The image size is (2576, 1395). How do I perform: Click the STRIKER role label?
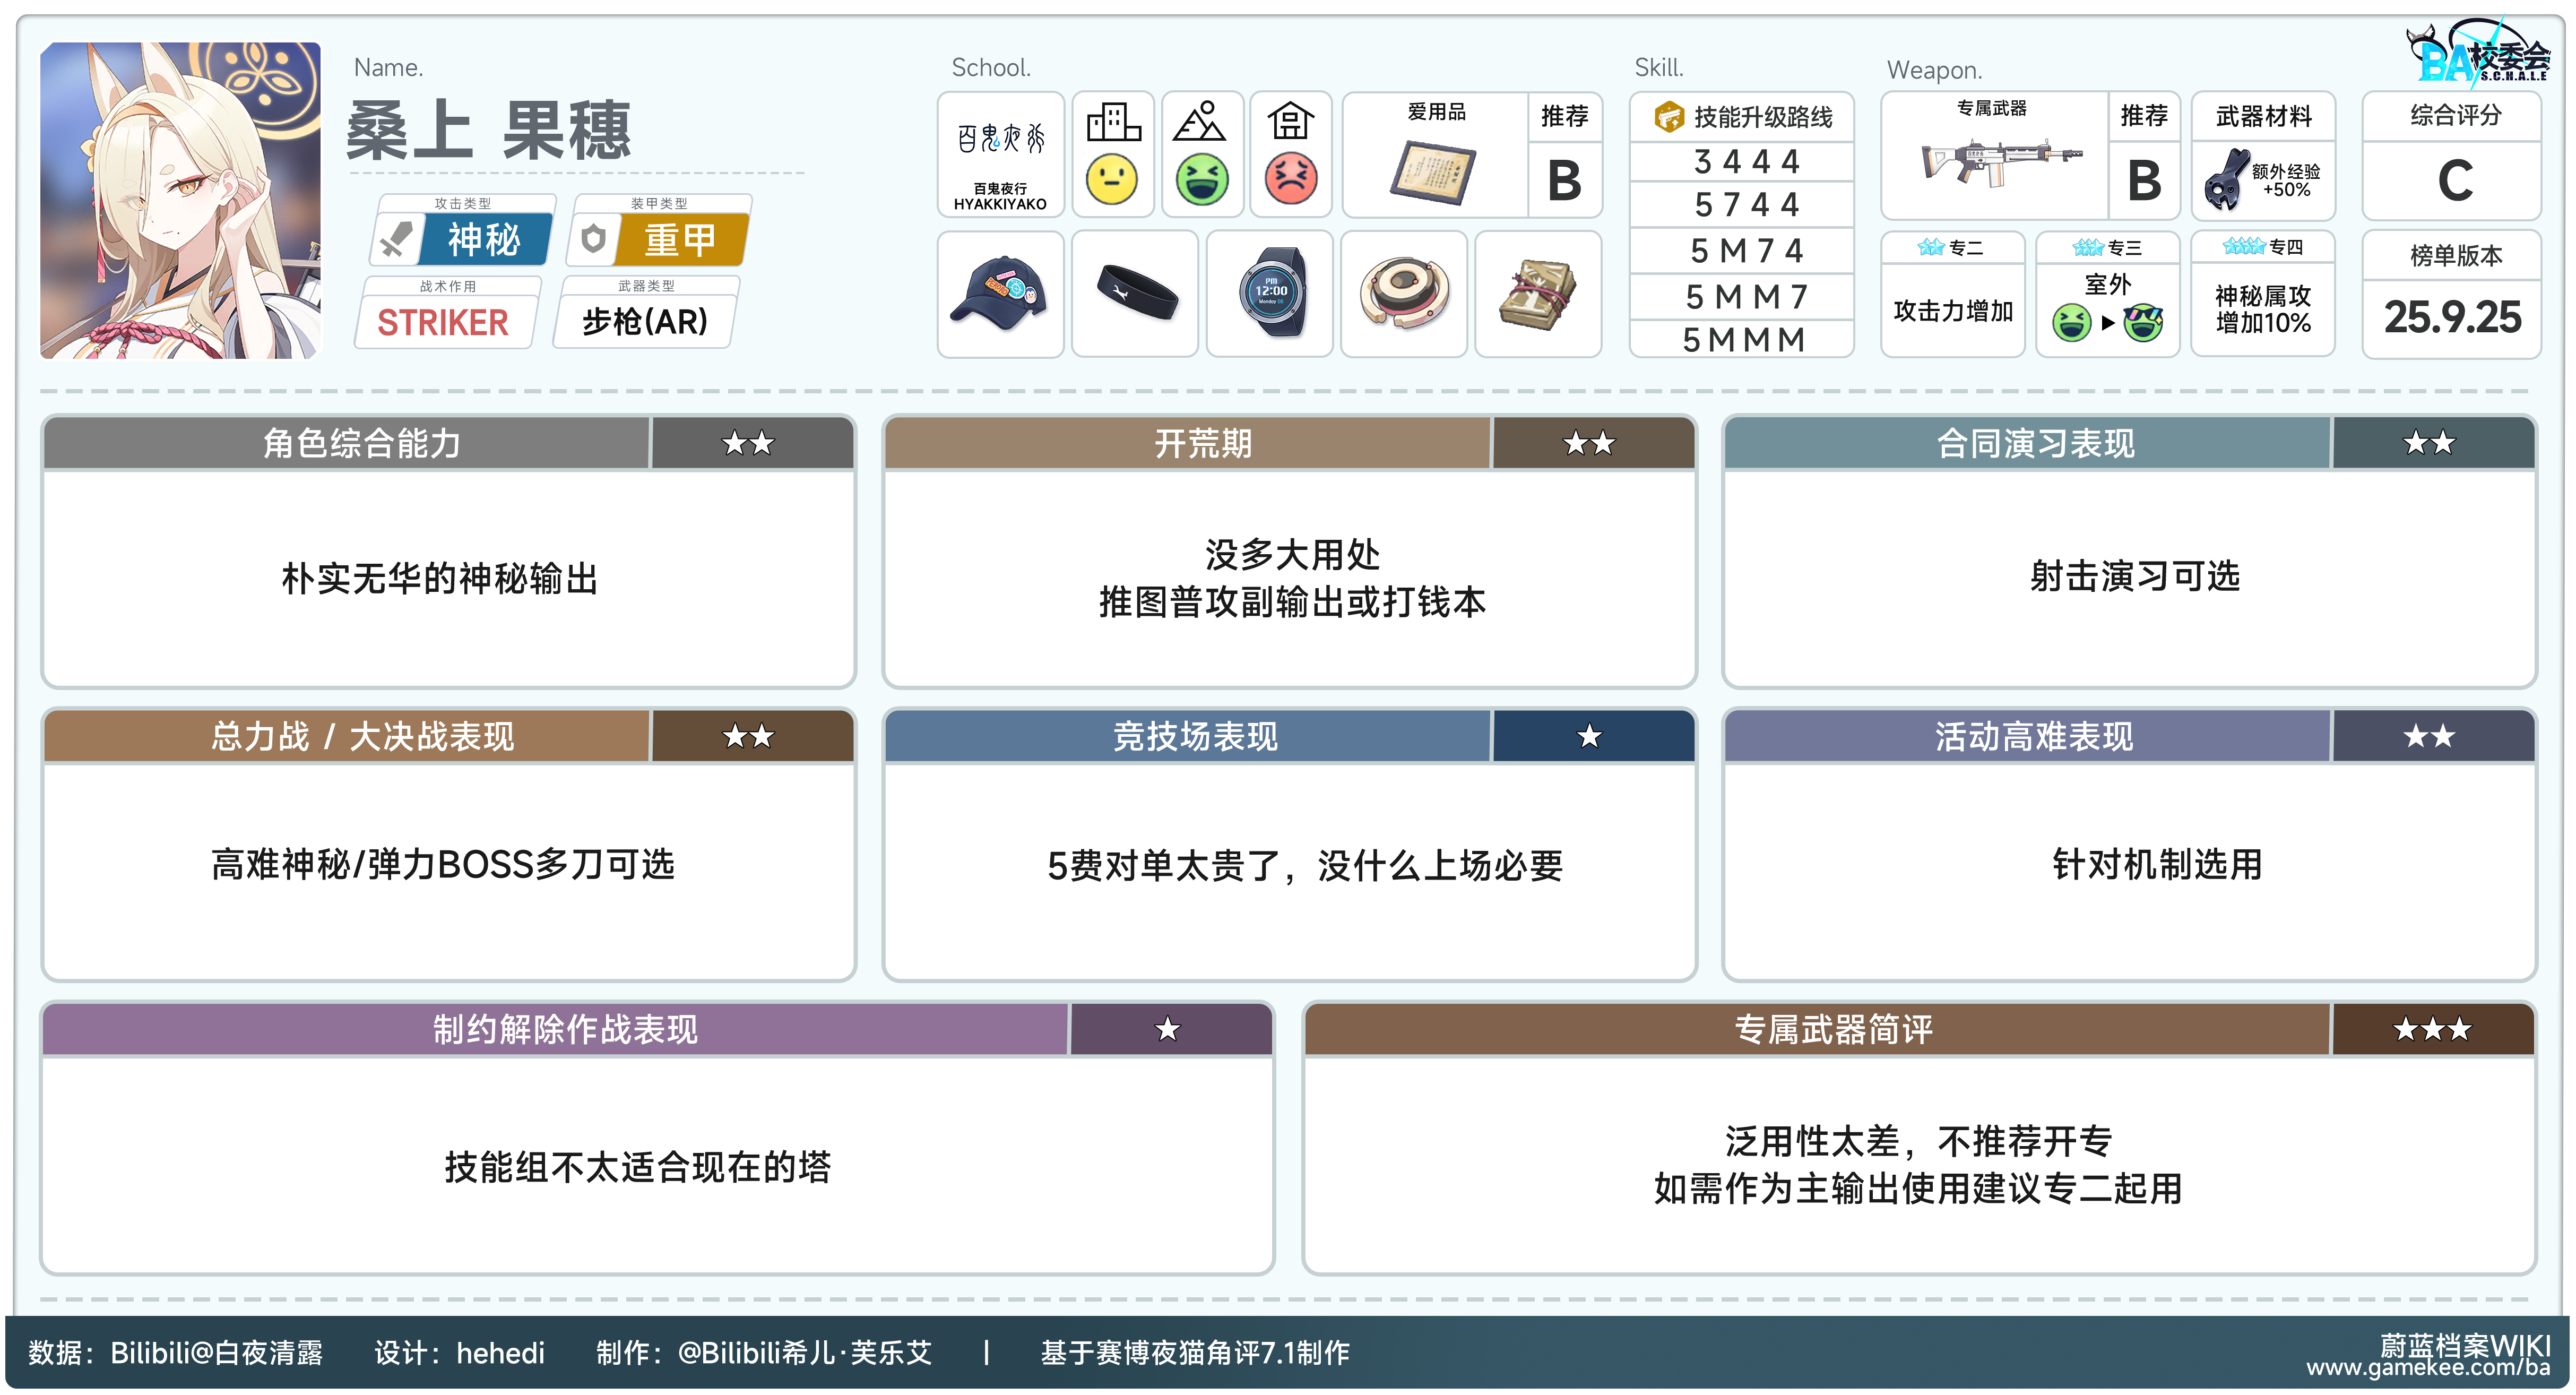(x=442, y=322)
